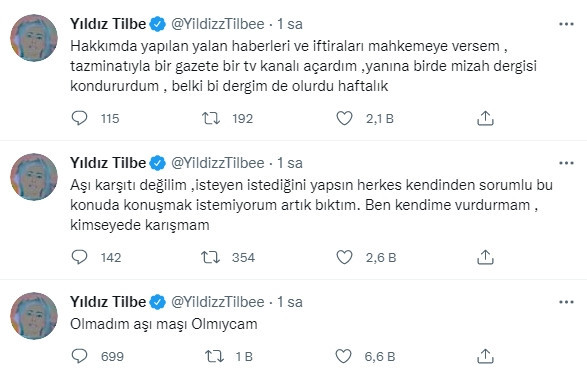587x372 pixels.
Task: Retweet the tweet with 192 retweets
Action: [211, 118]
